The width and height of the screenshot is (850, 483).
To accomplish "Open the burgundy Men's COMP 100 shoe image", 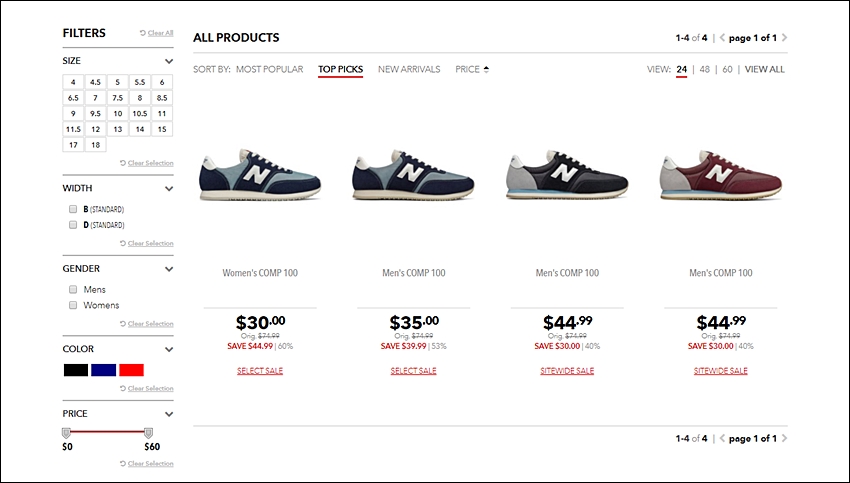I will pyautogui.click(x=721, y=175).
